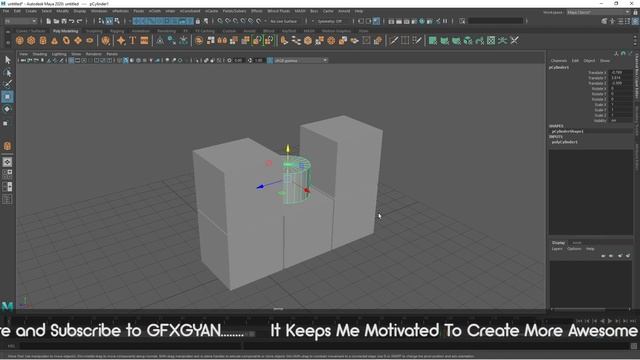The width and height of the screenshot is (640, 360).
Task: Open the Channels menu in Channel Box
Action: (559, 60)
